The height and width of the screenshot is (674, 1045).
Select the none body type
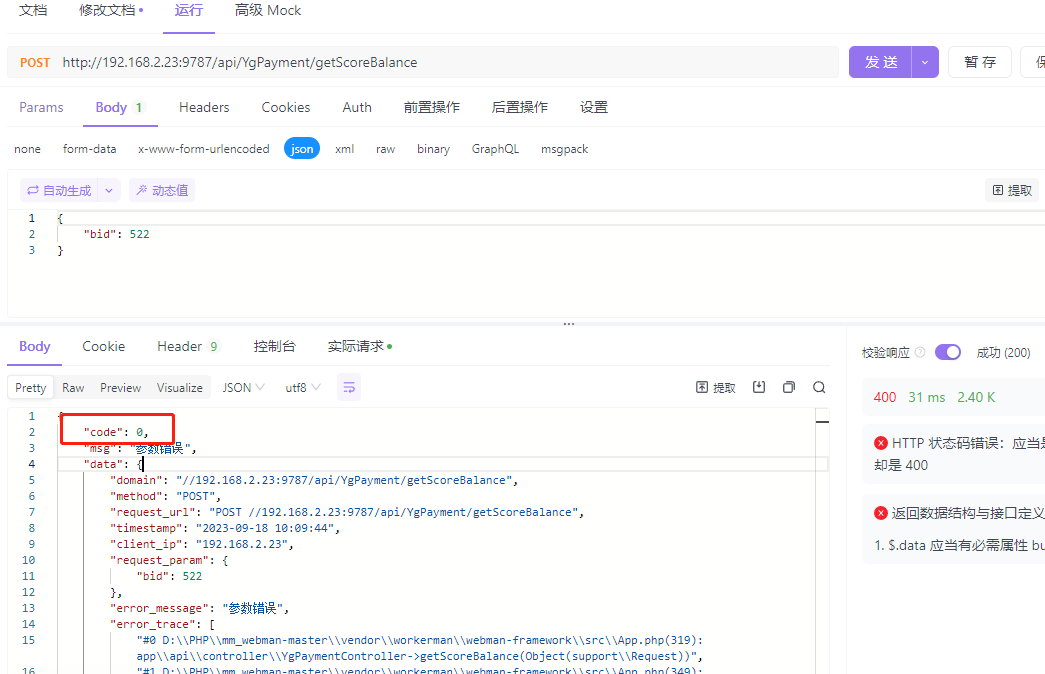pos(27,149)
